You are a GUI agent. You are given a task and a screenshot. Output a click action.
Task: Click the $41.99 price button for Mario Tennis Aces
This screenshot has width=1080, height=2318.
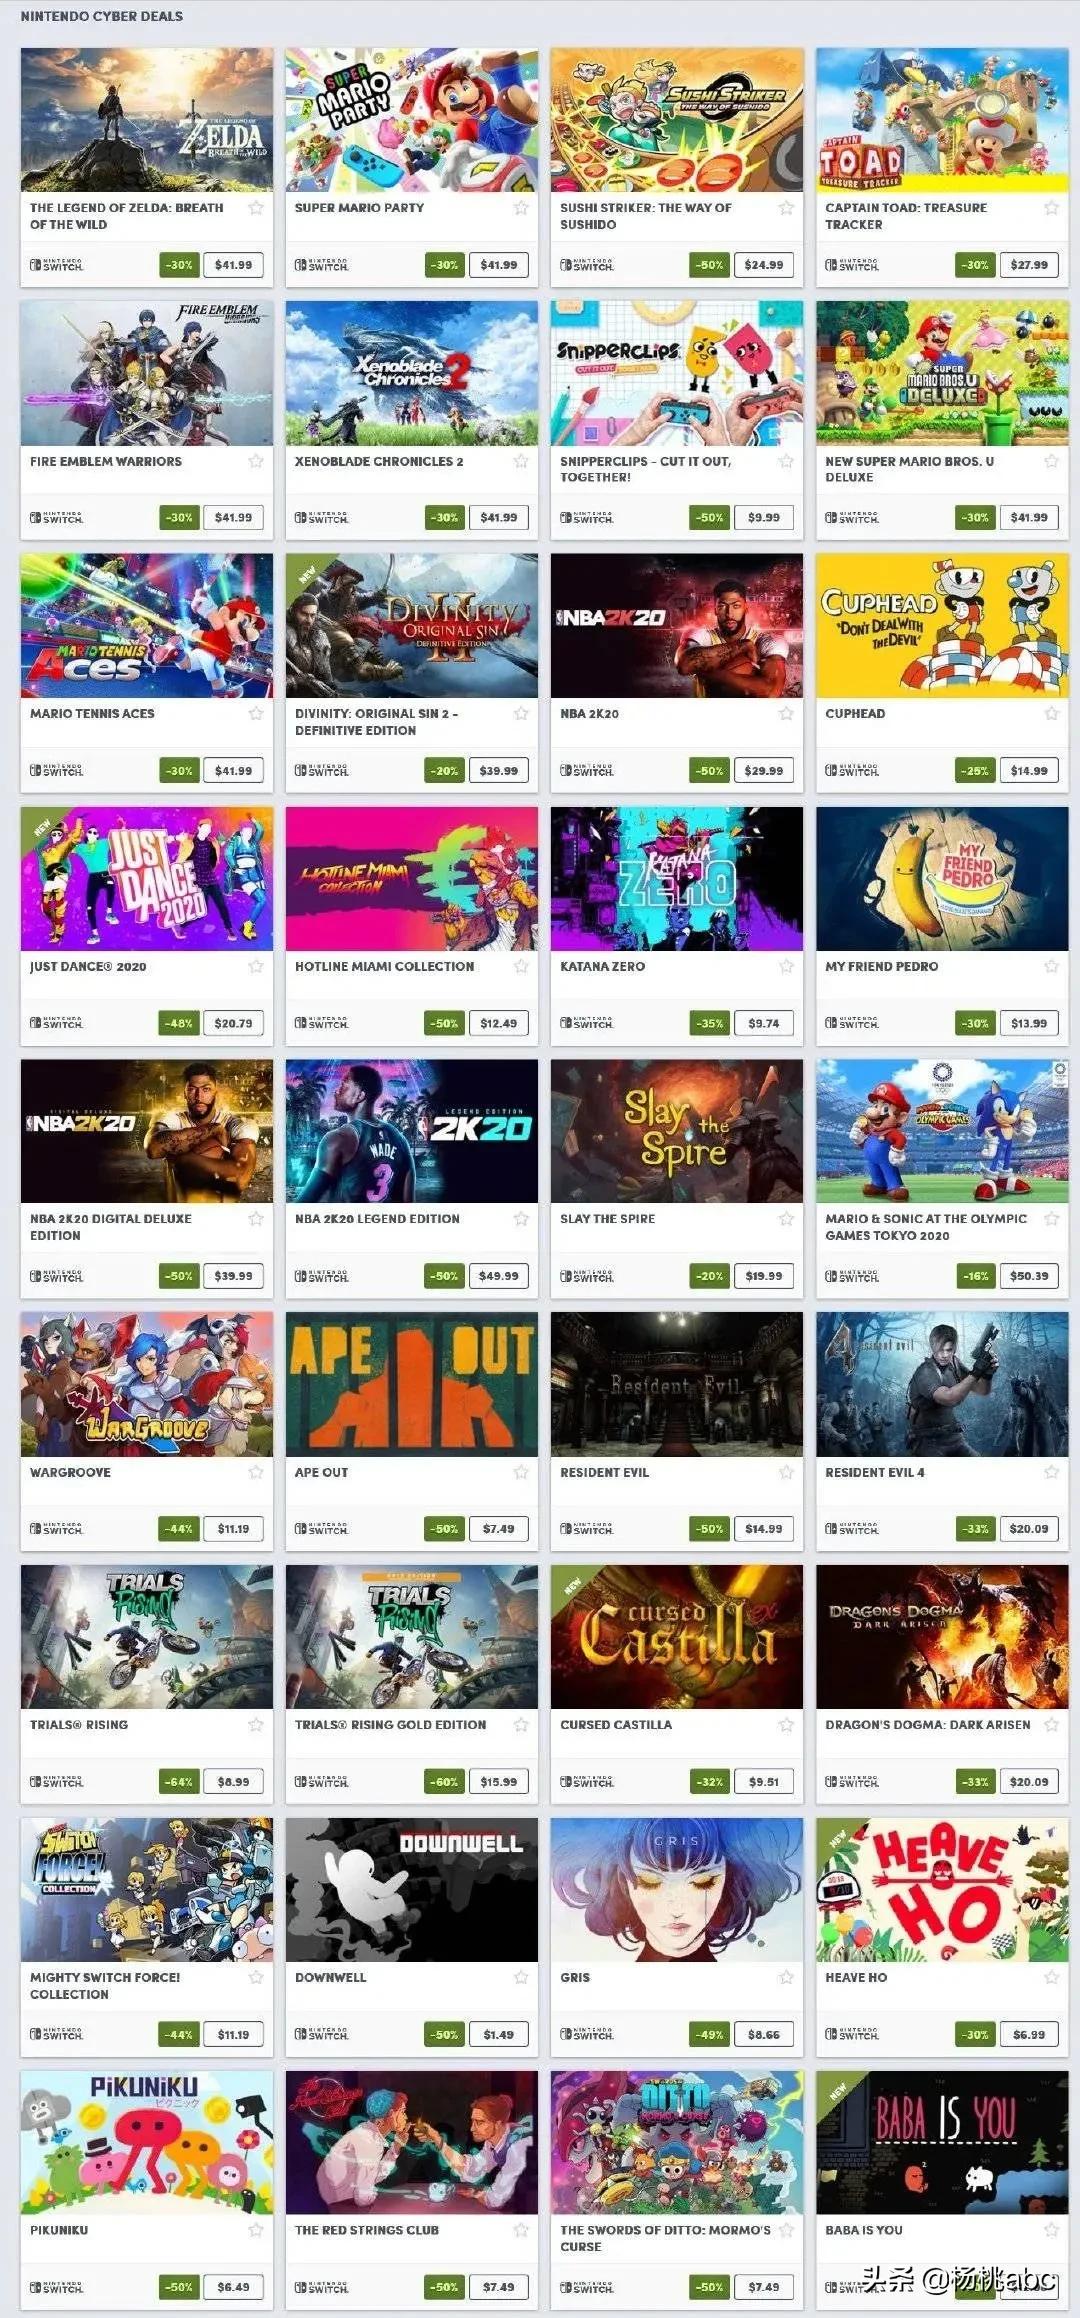point(234,771)
